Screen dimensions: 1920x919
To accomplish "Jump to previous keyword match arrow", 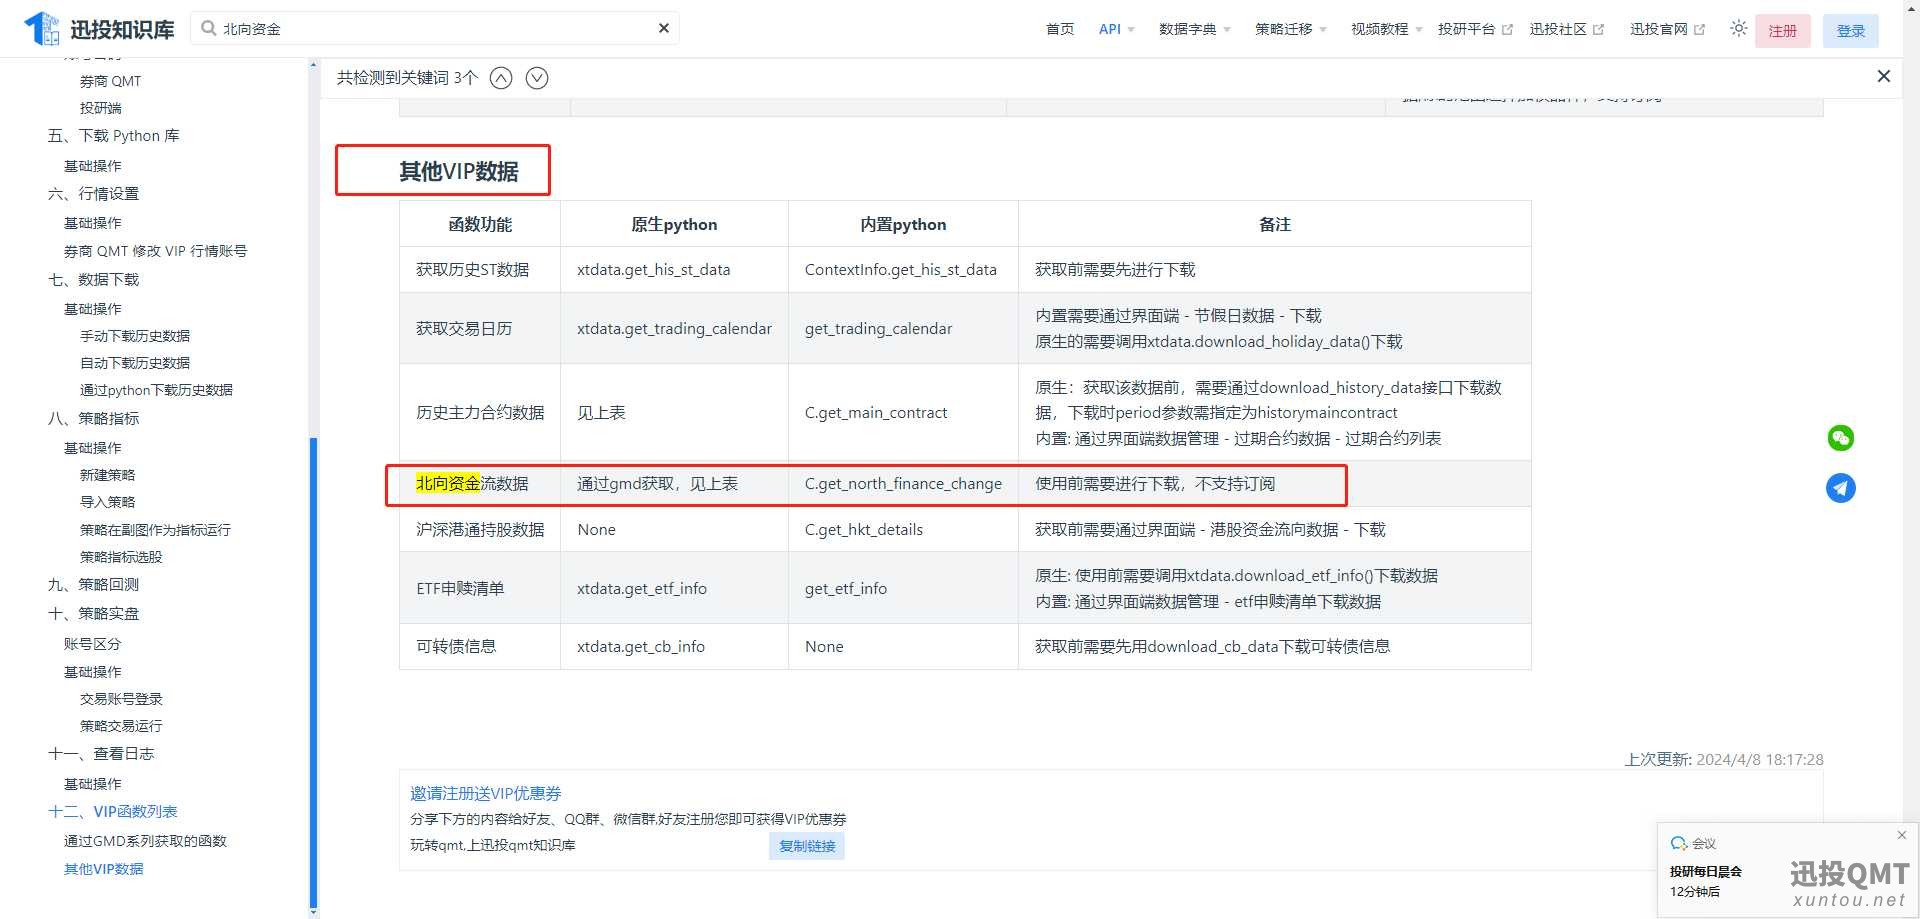I will pyautogui.click(x=501, y=78).
